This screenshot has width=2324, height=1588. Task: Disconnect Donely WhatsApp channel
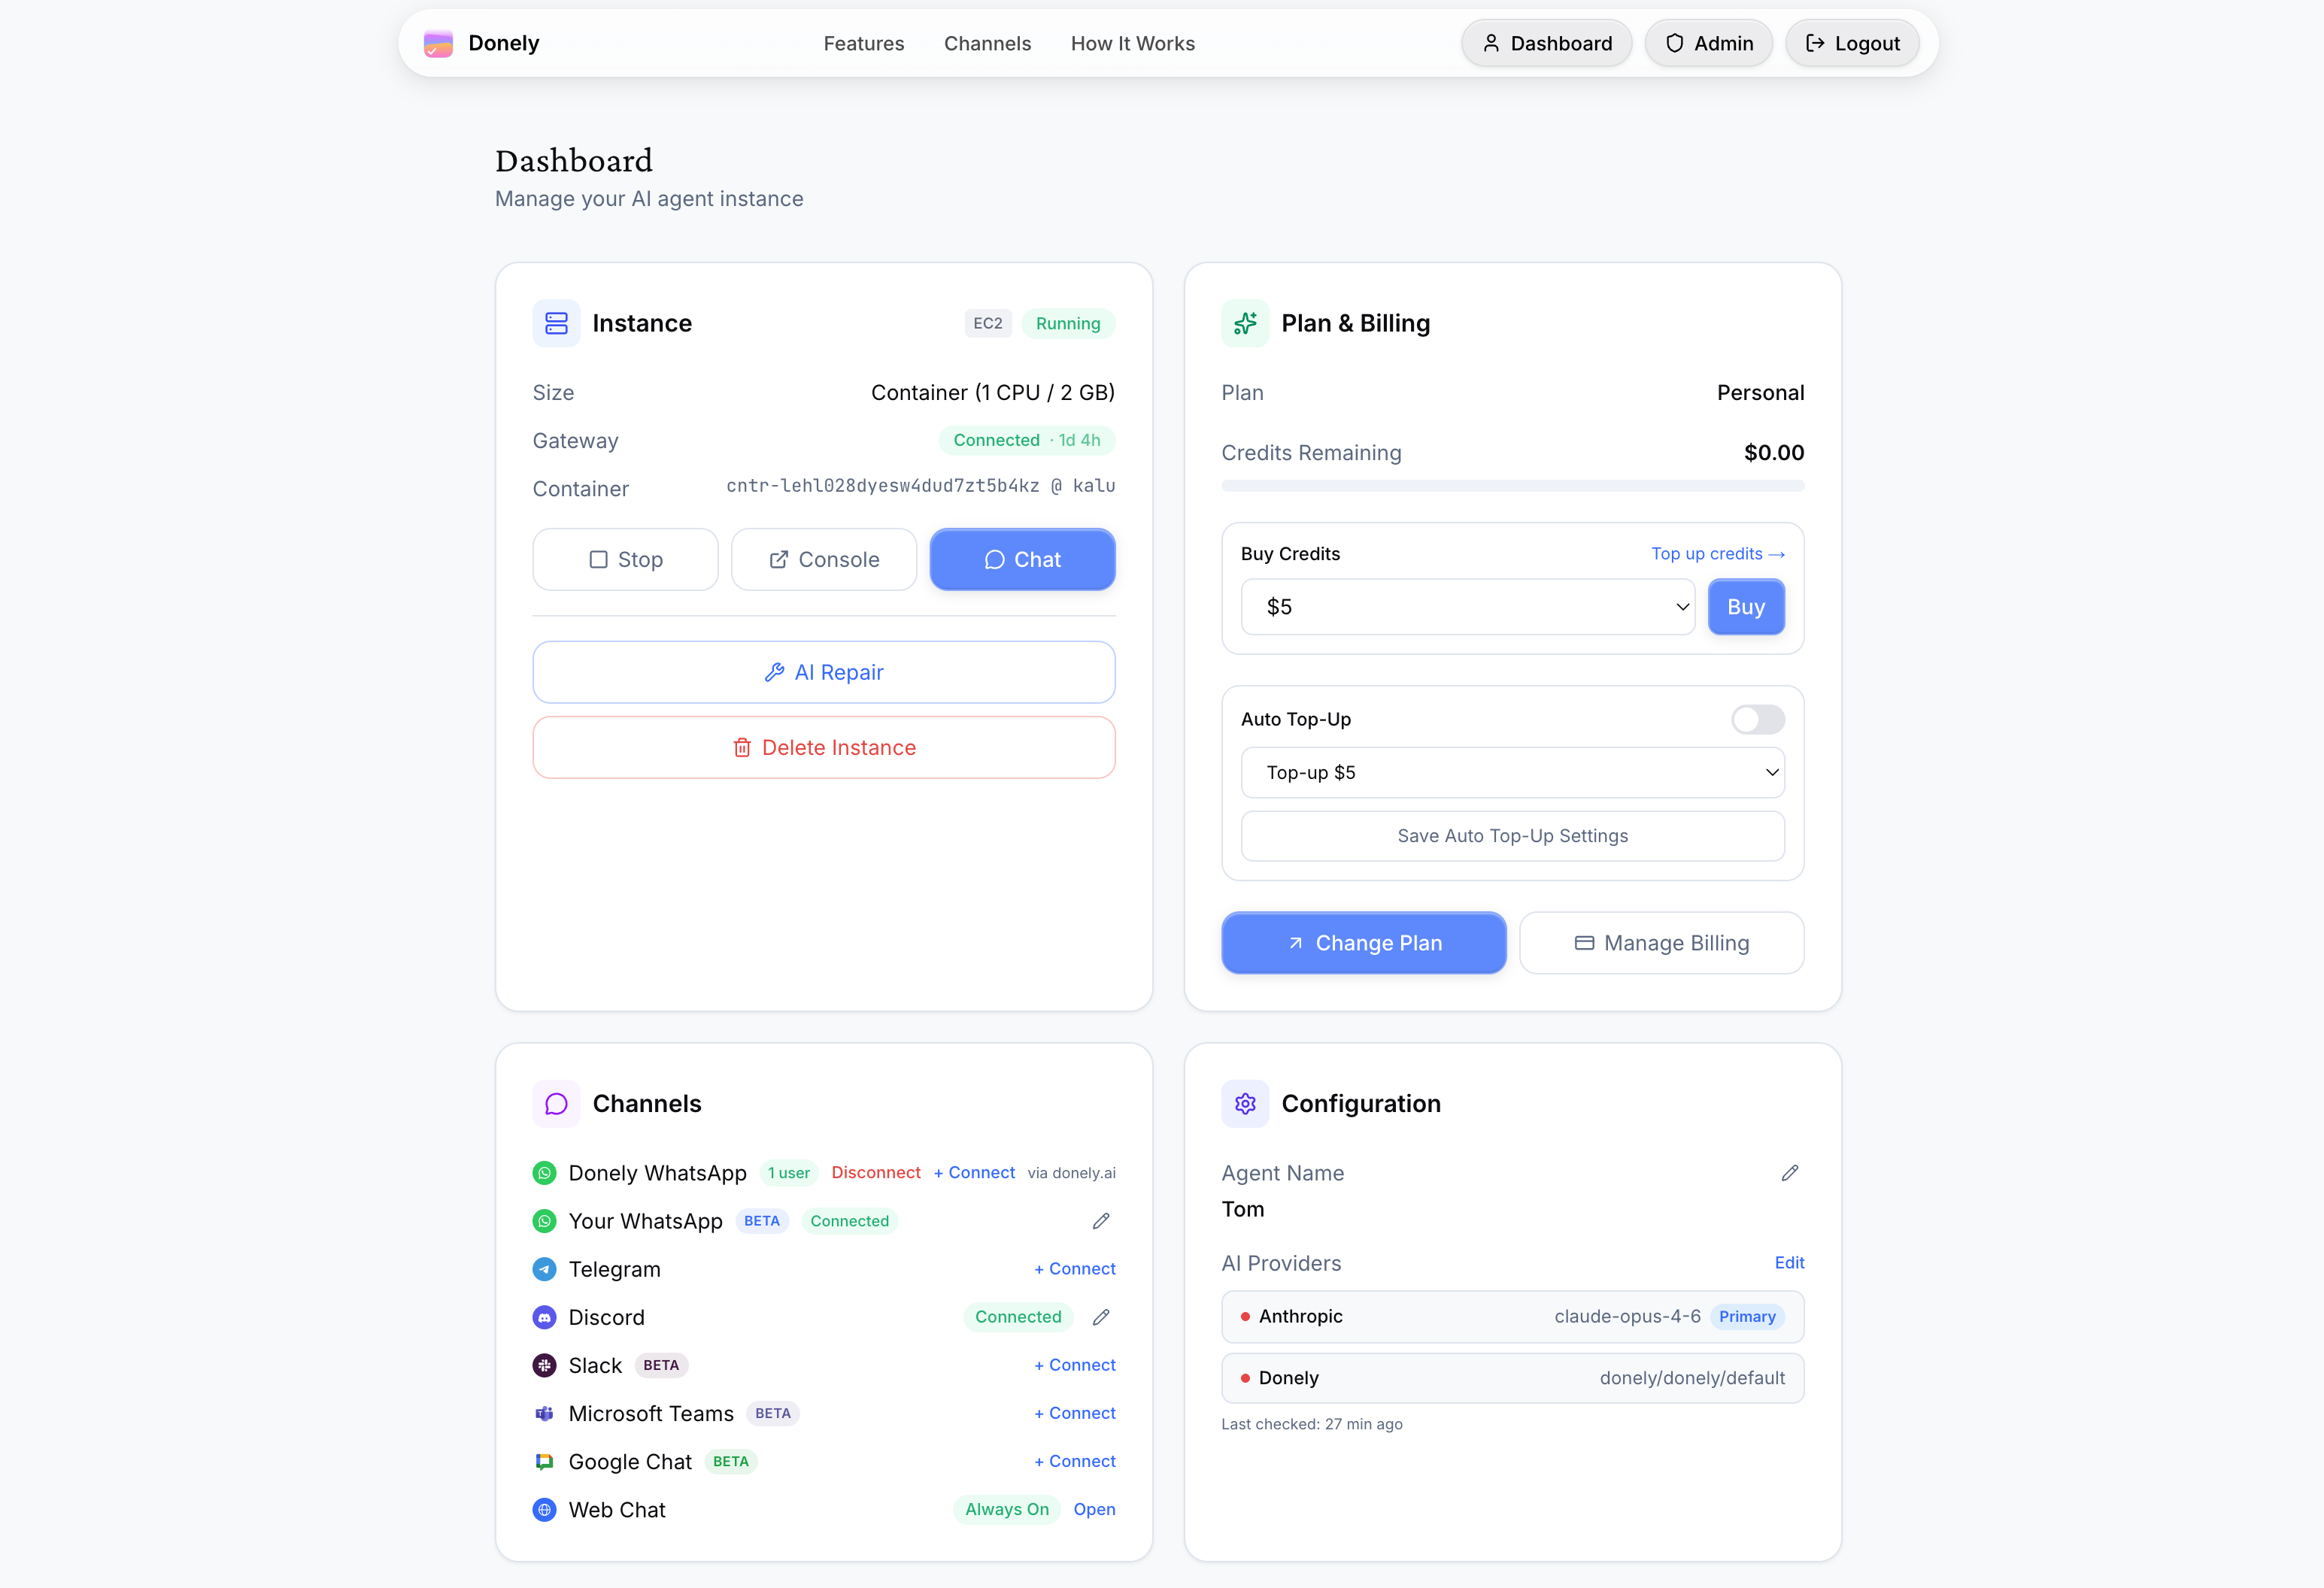[x=875, y=1172]
